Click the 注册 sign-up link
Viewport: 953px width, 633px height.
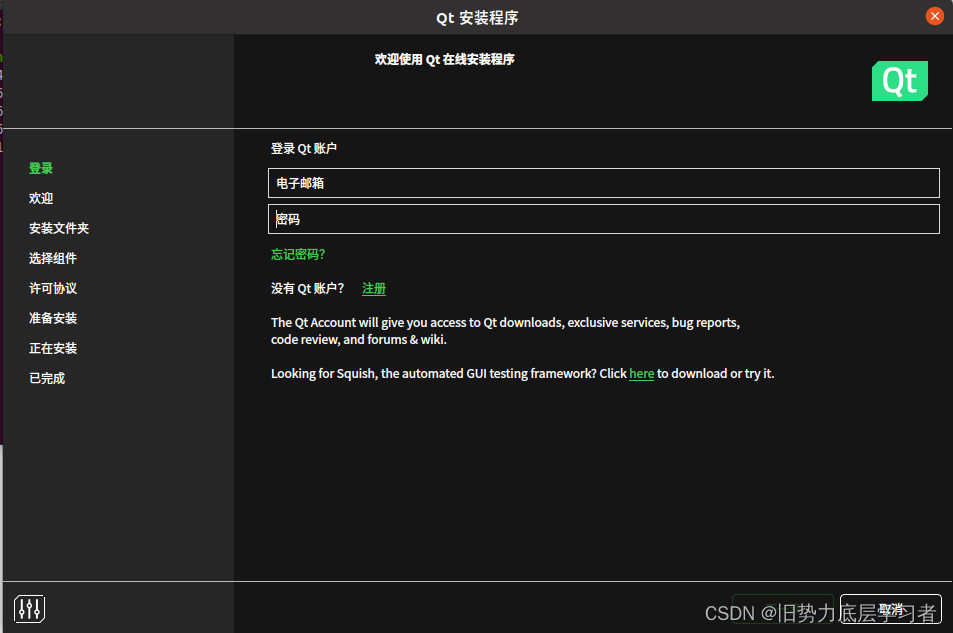coord(374,288)
